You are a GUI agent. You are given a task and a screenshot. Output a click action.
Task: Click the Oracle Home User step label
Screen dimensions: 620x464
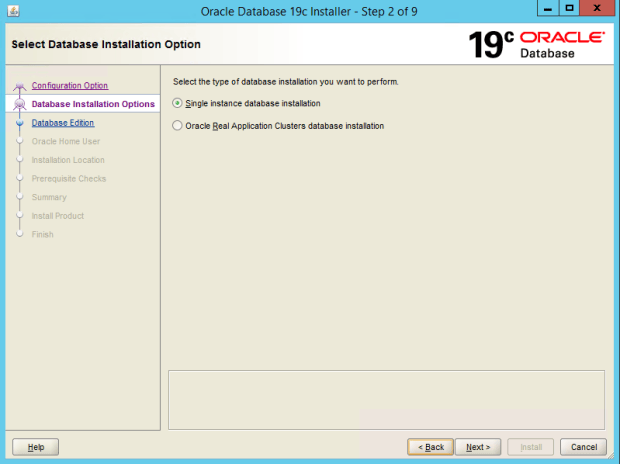click(x=66, y=141)
